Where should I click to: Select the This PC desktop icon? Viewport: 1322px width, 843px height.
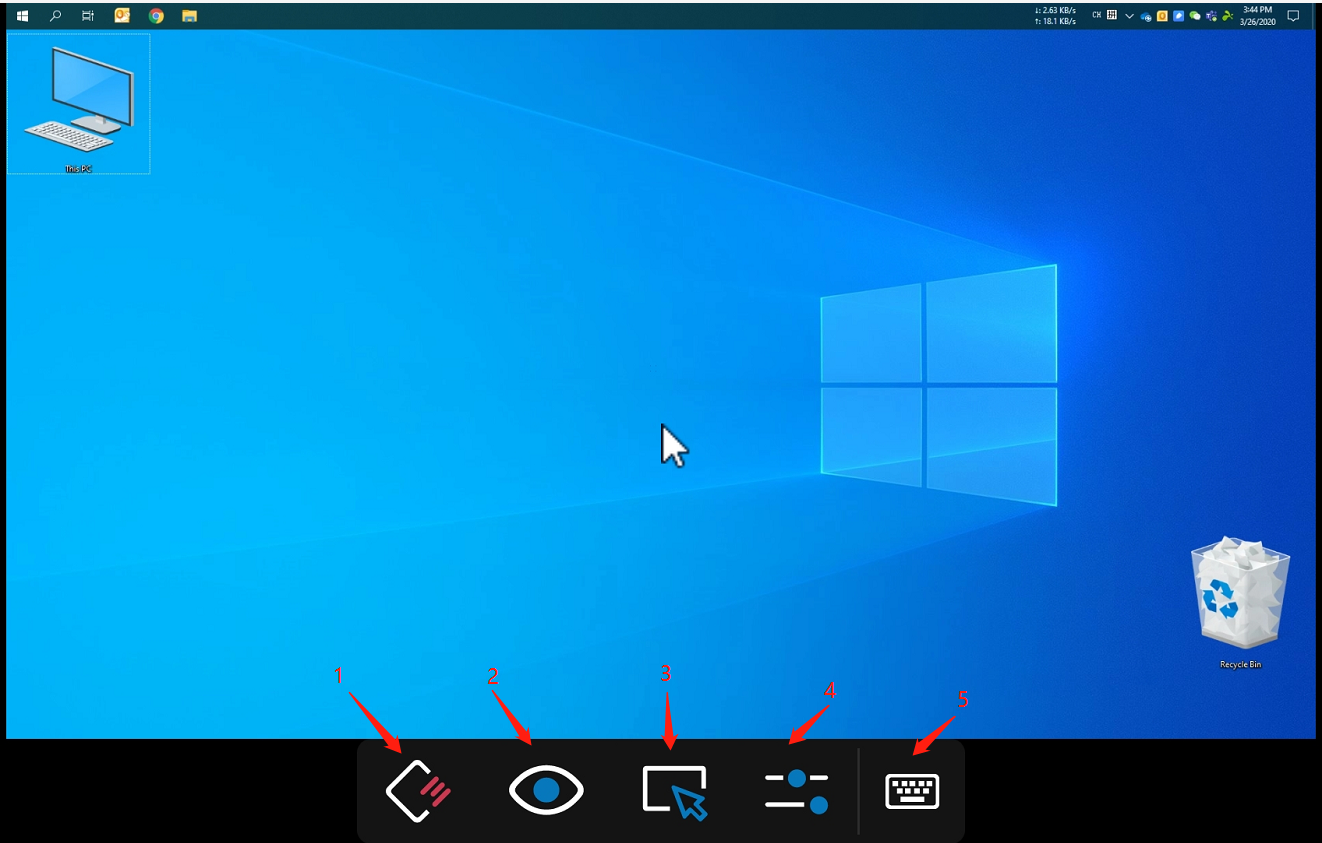78,104
